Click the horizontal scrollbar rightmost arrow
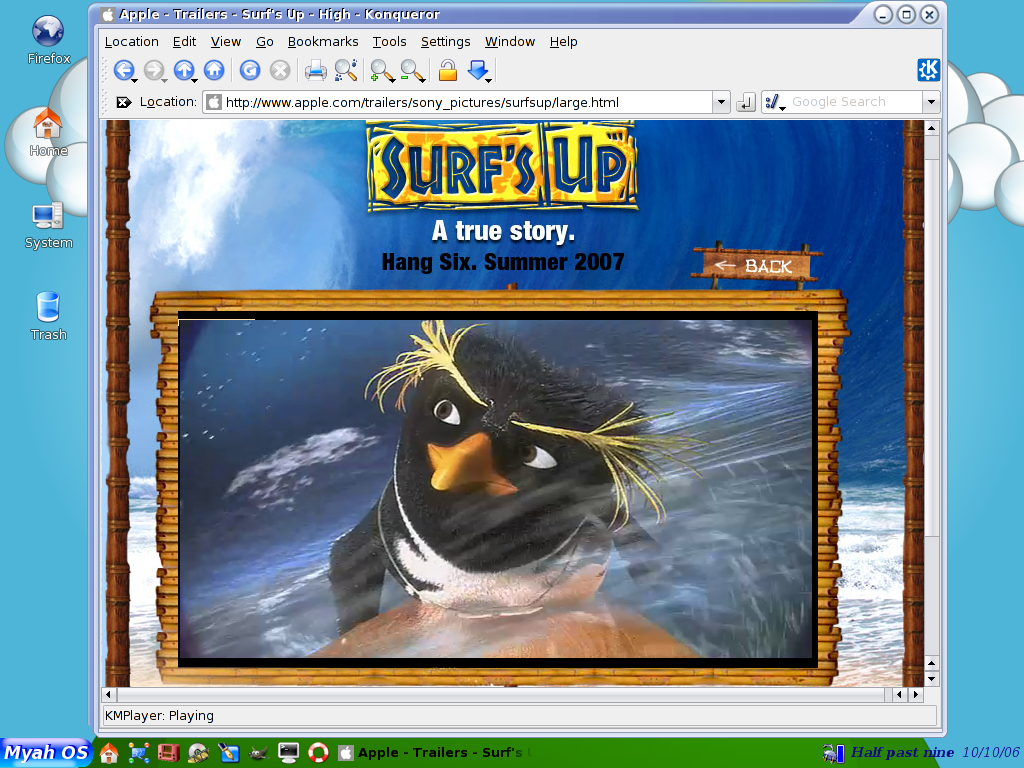 click(916, 694)
